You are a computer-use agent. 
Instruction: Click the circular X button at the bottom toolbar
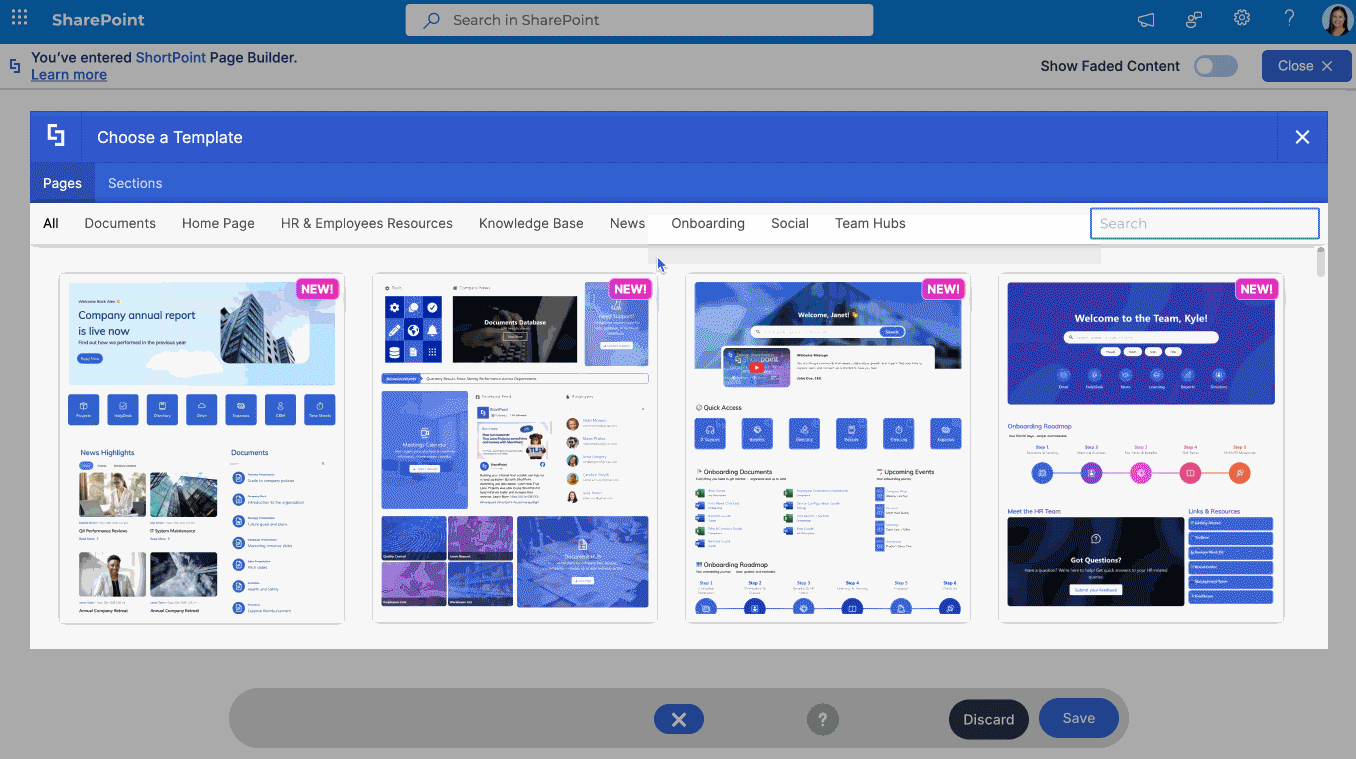click(x=678, y=718)
